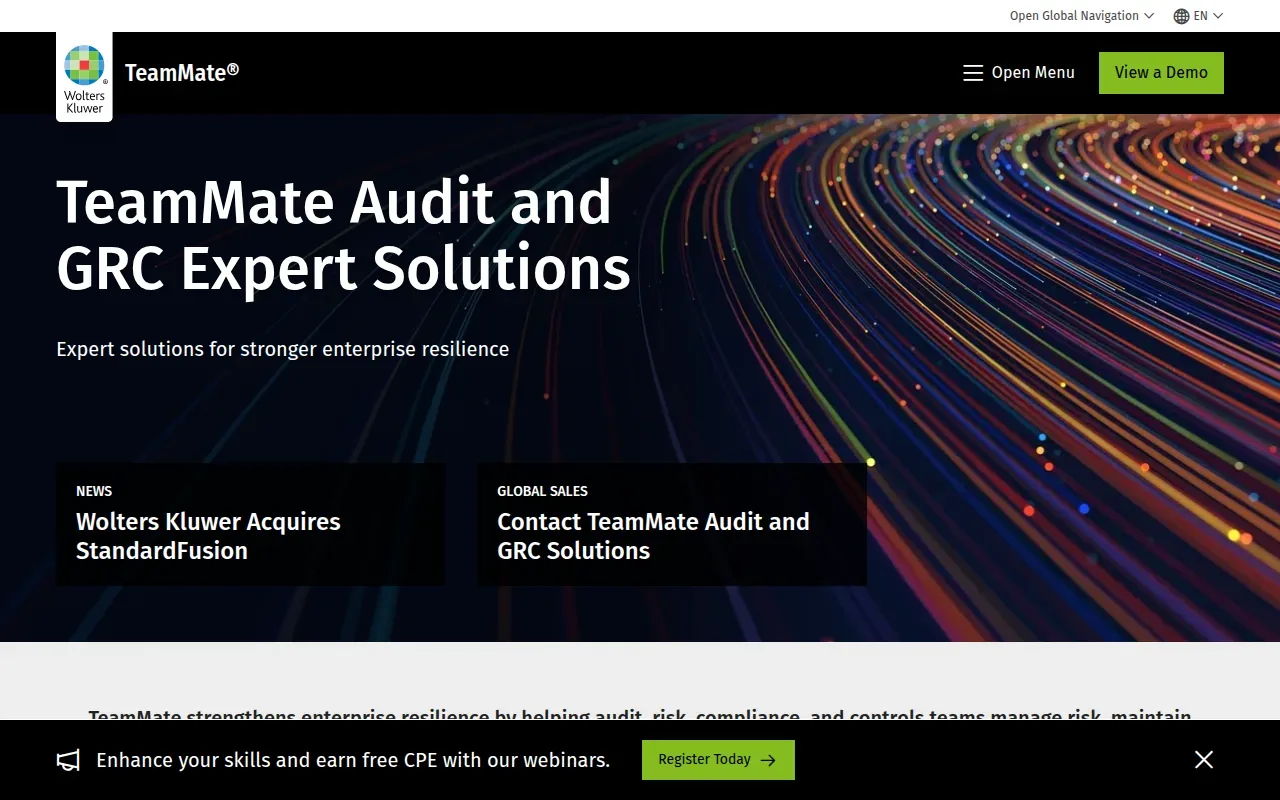Open the TeamMate home link
Screen dimensions: 1280x800
pyautogui.click(x=182, y=72)
